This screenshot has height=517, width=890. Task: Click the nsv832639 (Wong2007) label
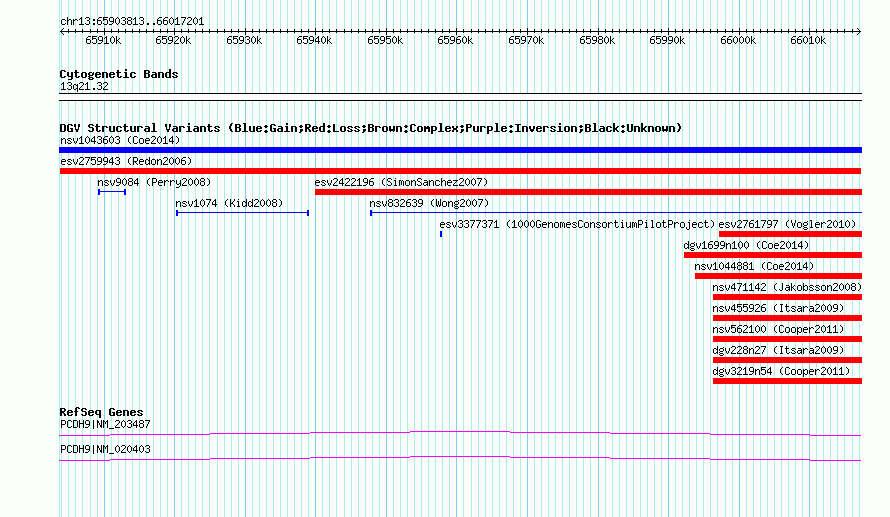(429, 203)
